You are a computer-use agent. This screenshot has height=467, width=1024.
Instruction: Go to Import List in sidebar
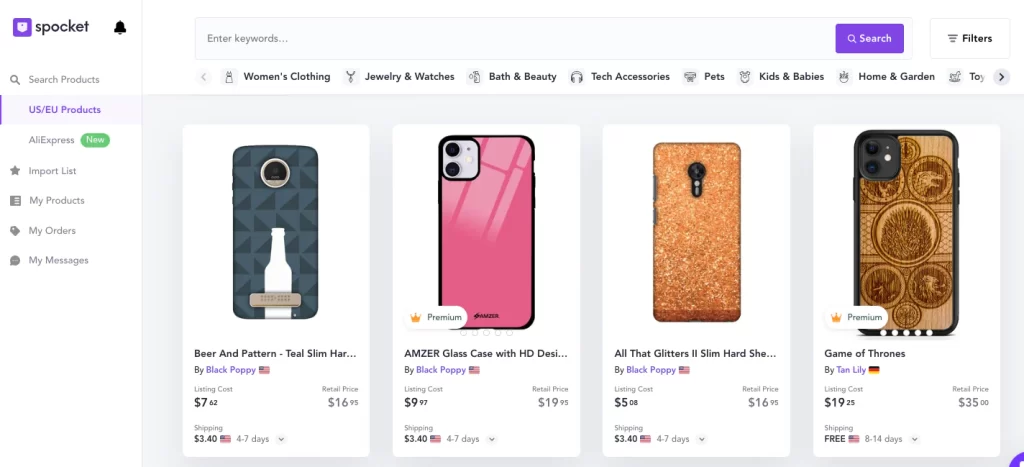[x=52, y=171]
